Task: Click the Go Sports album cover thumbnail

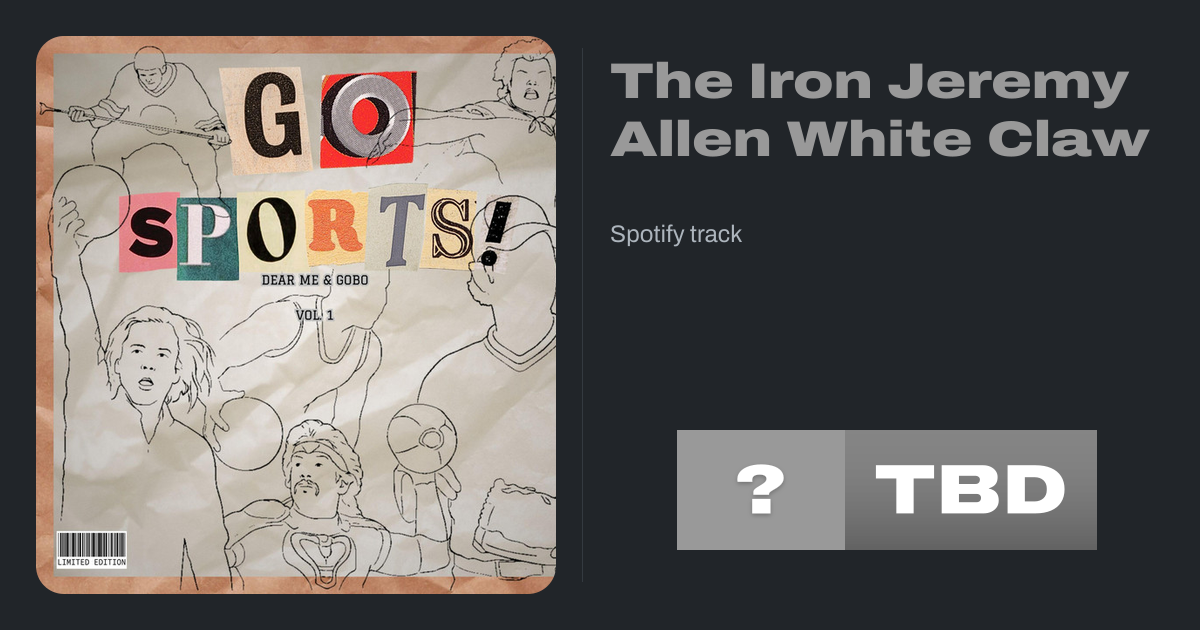Action: (x=296, y=315)
